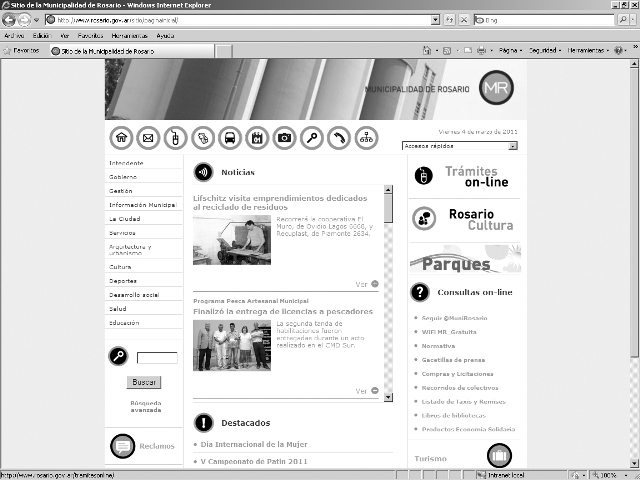Open the Favoritos menu
The image size is (640, 480).
click(90, 36)
